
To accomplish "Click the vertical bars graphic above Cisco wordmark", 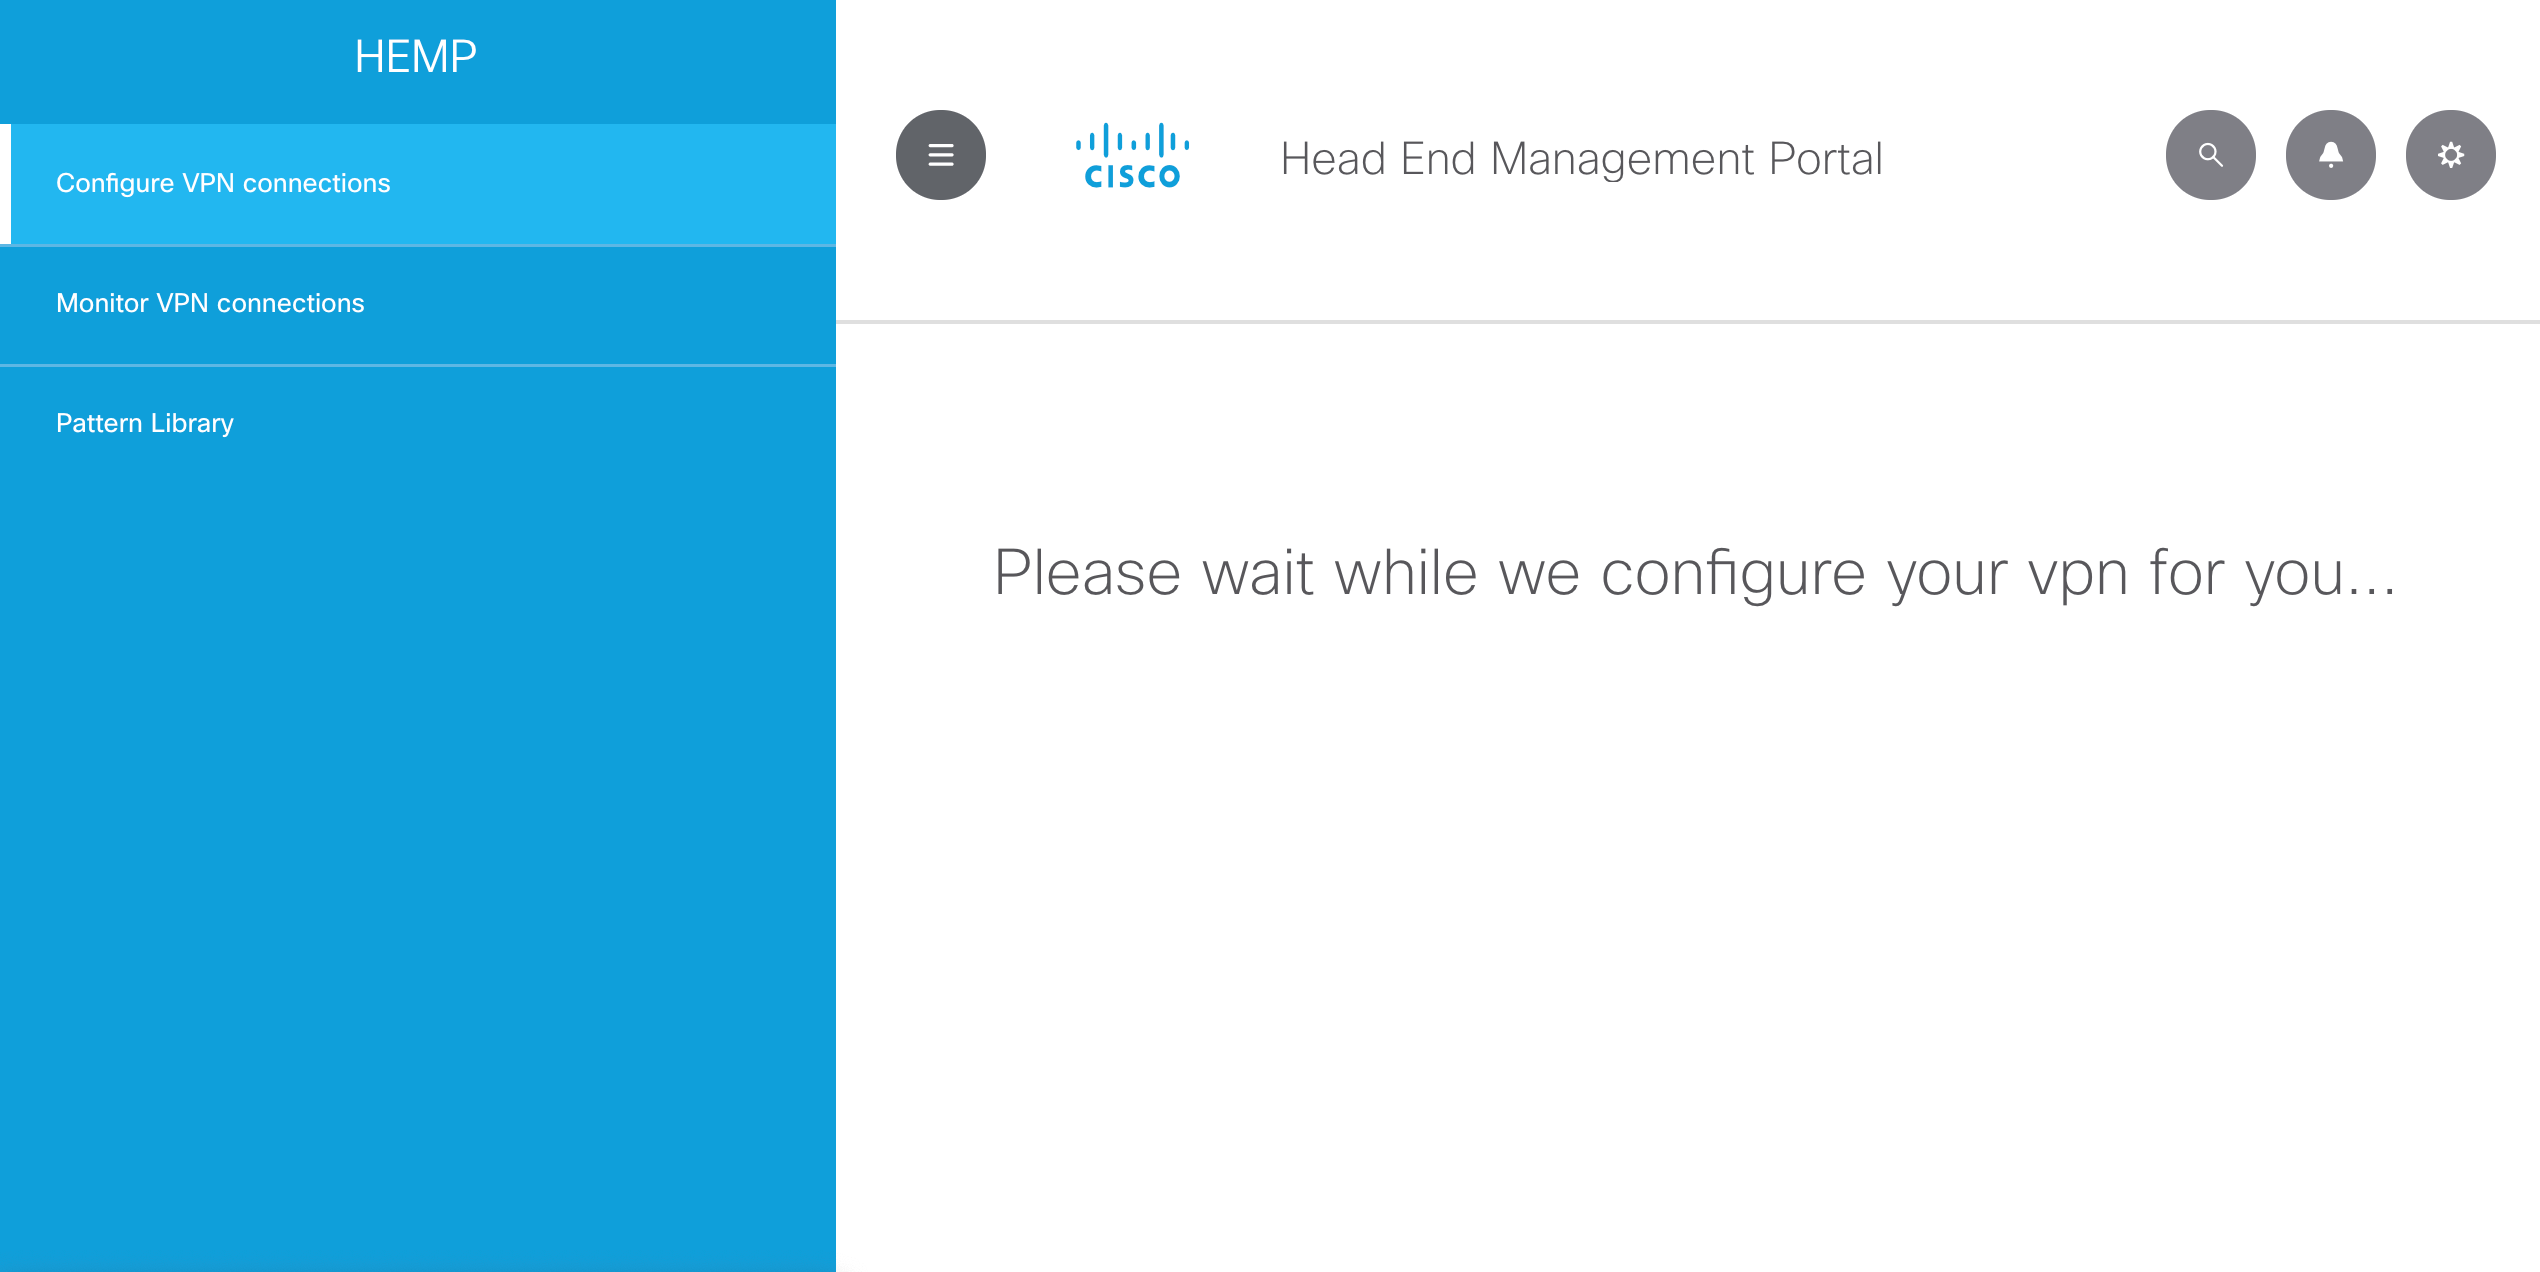I will pos(1132,141).
